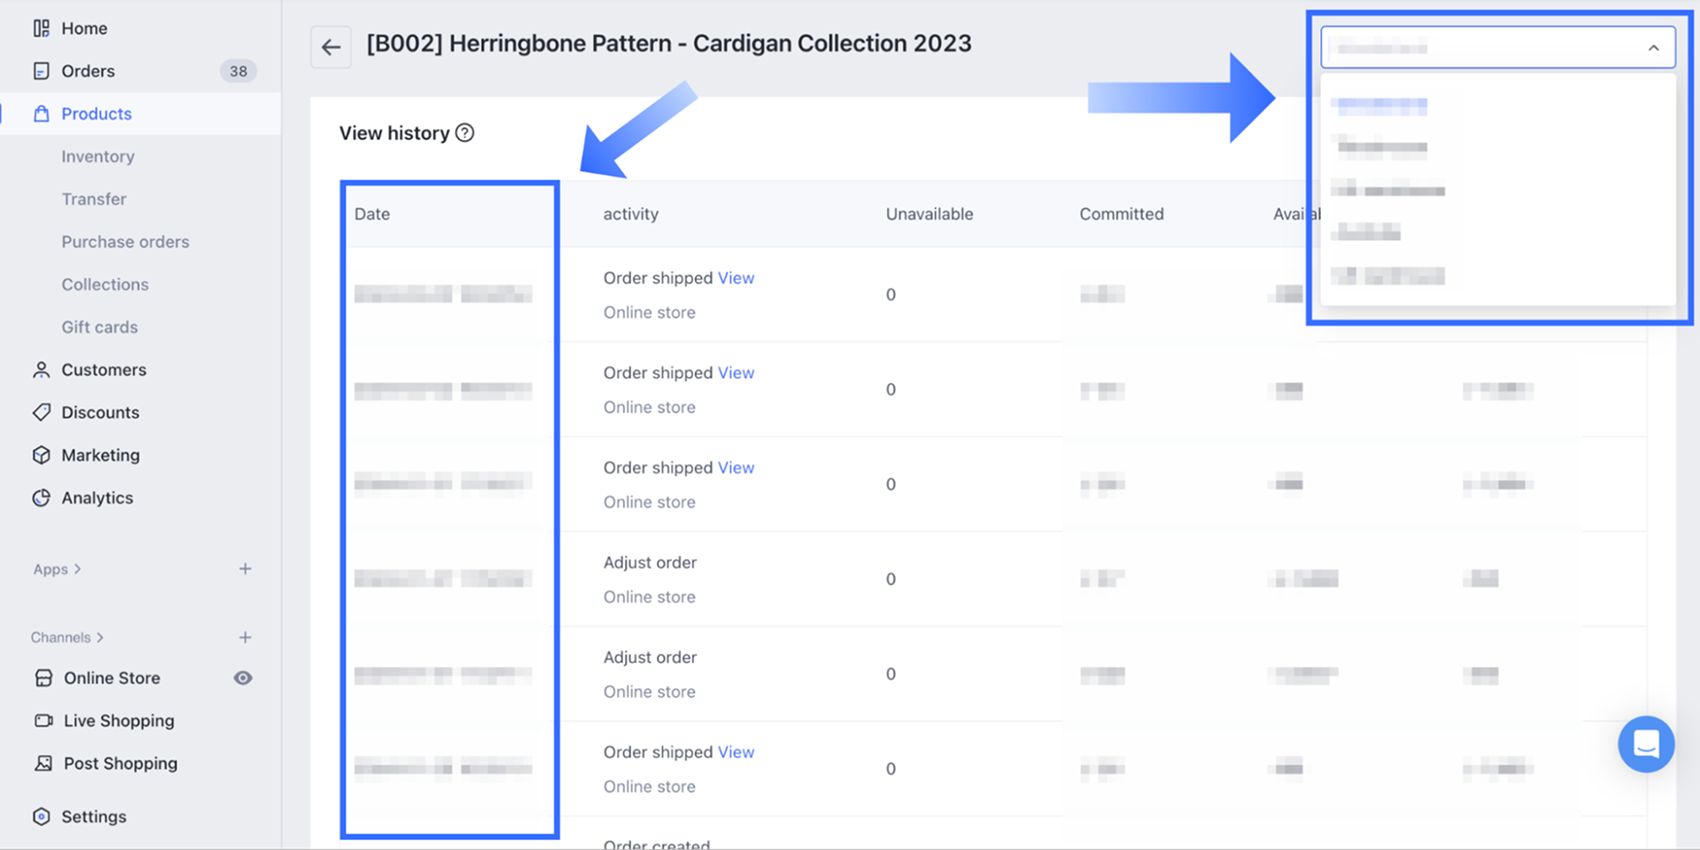Click View link in second Order shipped row

(x=736, y=373)
